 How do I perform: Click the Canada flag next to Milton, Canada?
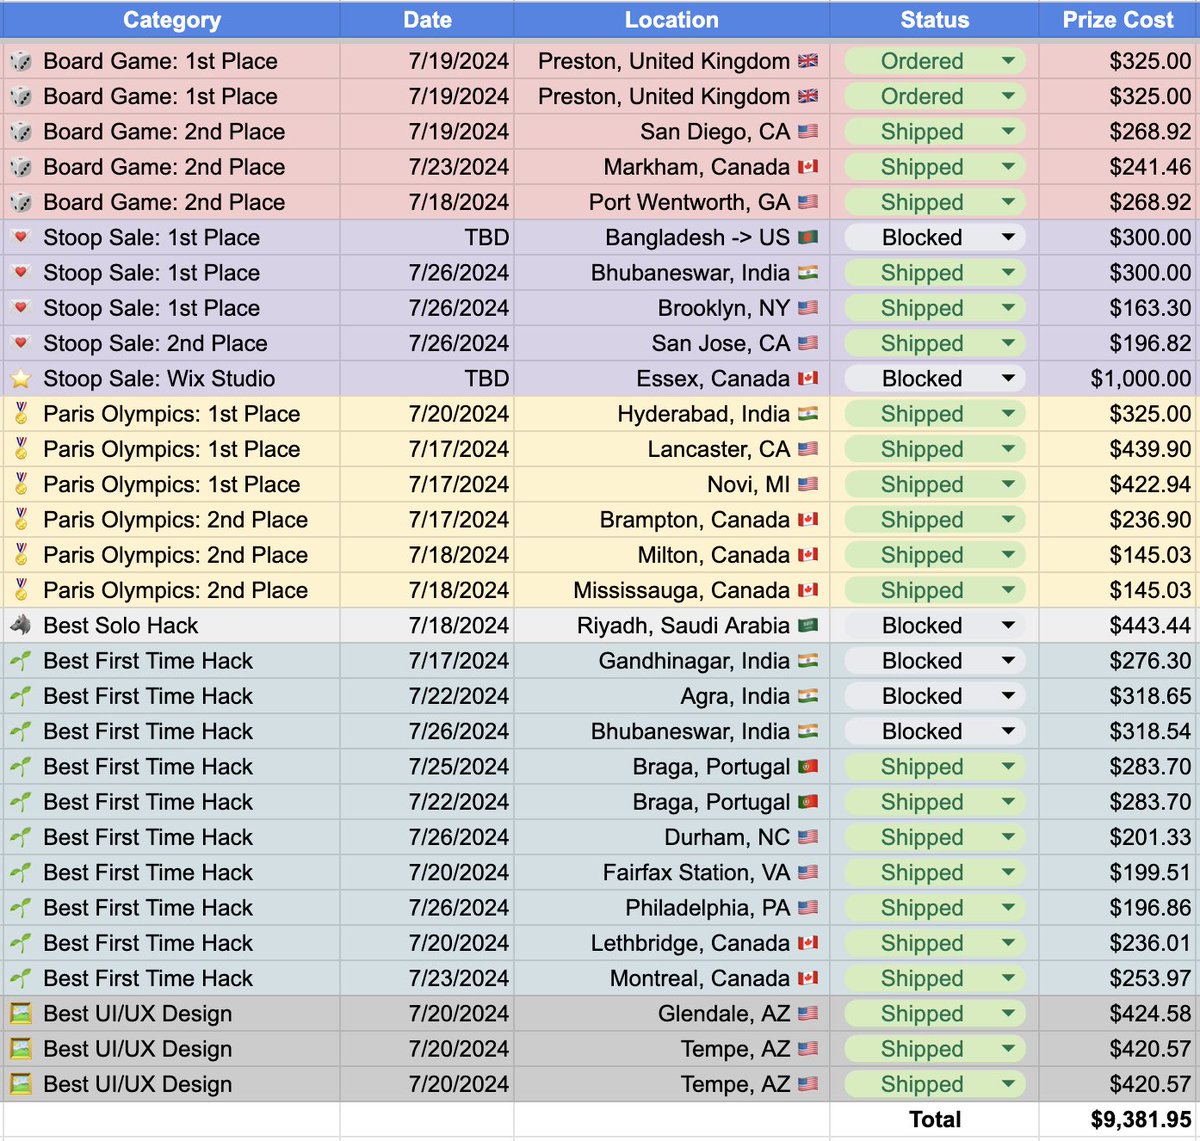coord(808,555)
